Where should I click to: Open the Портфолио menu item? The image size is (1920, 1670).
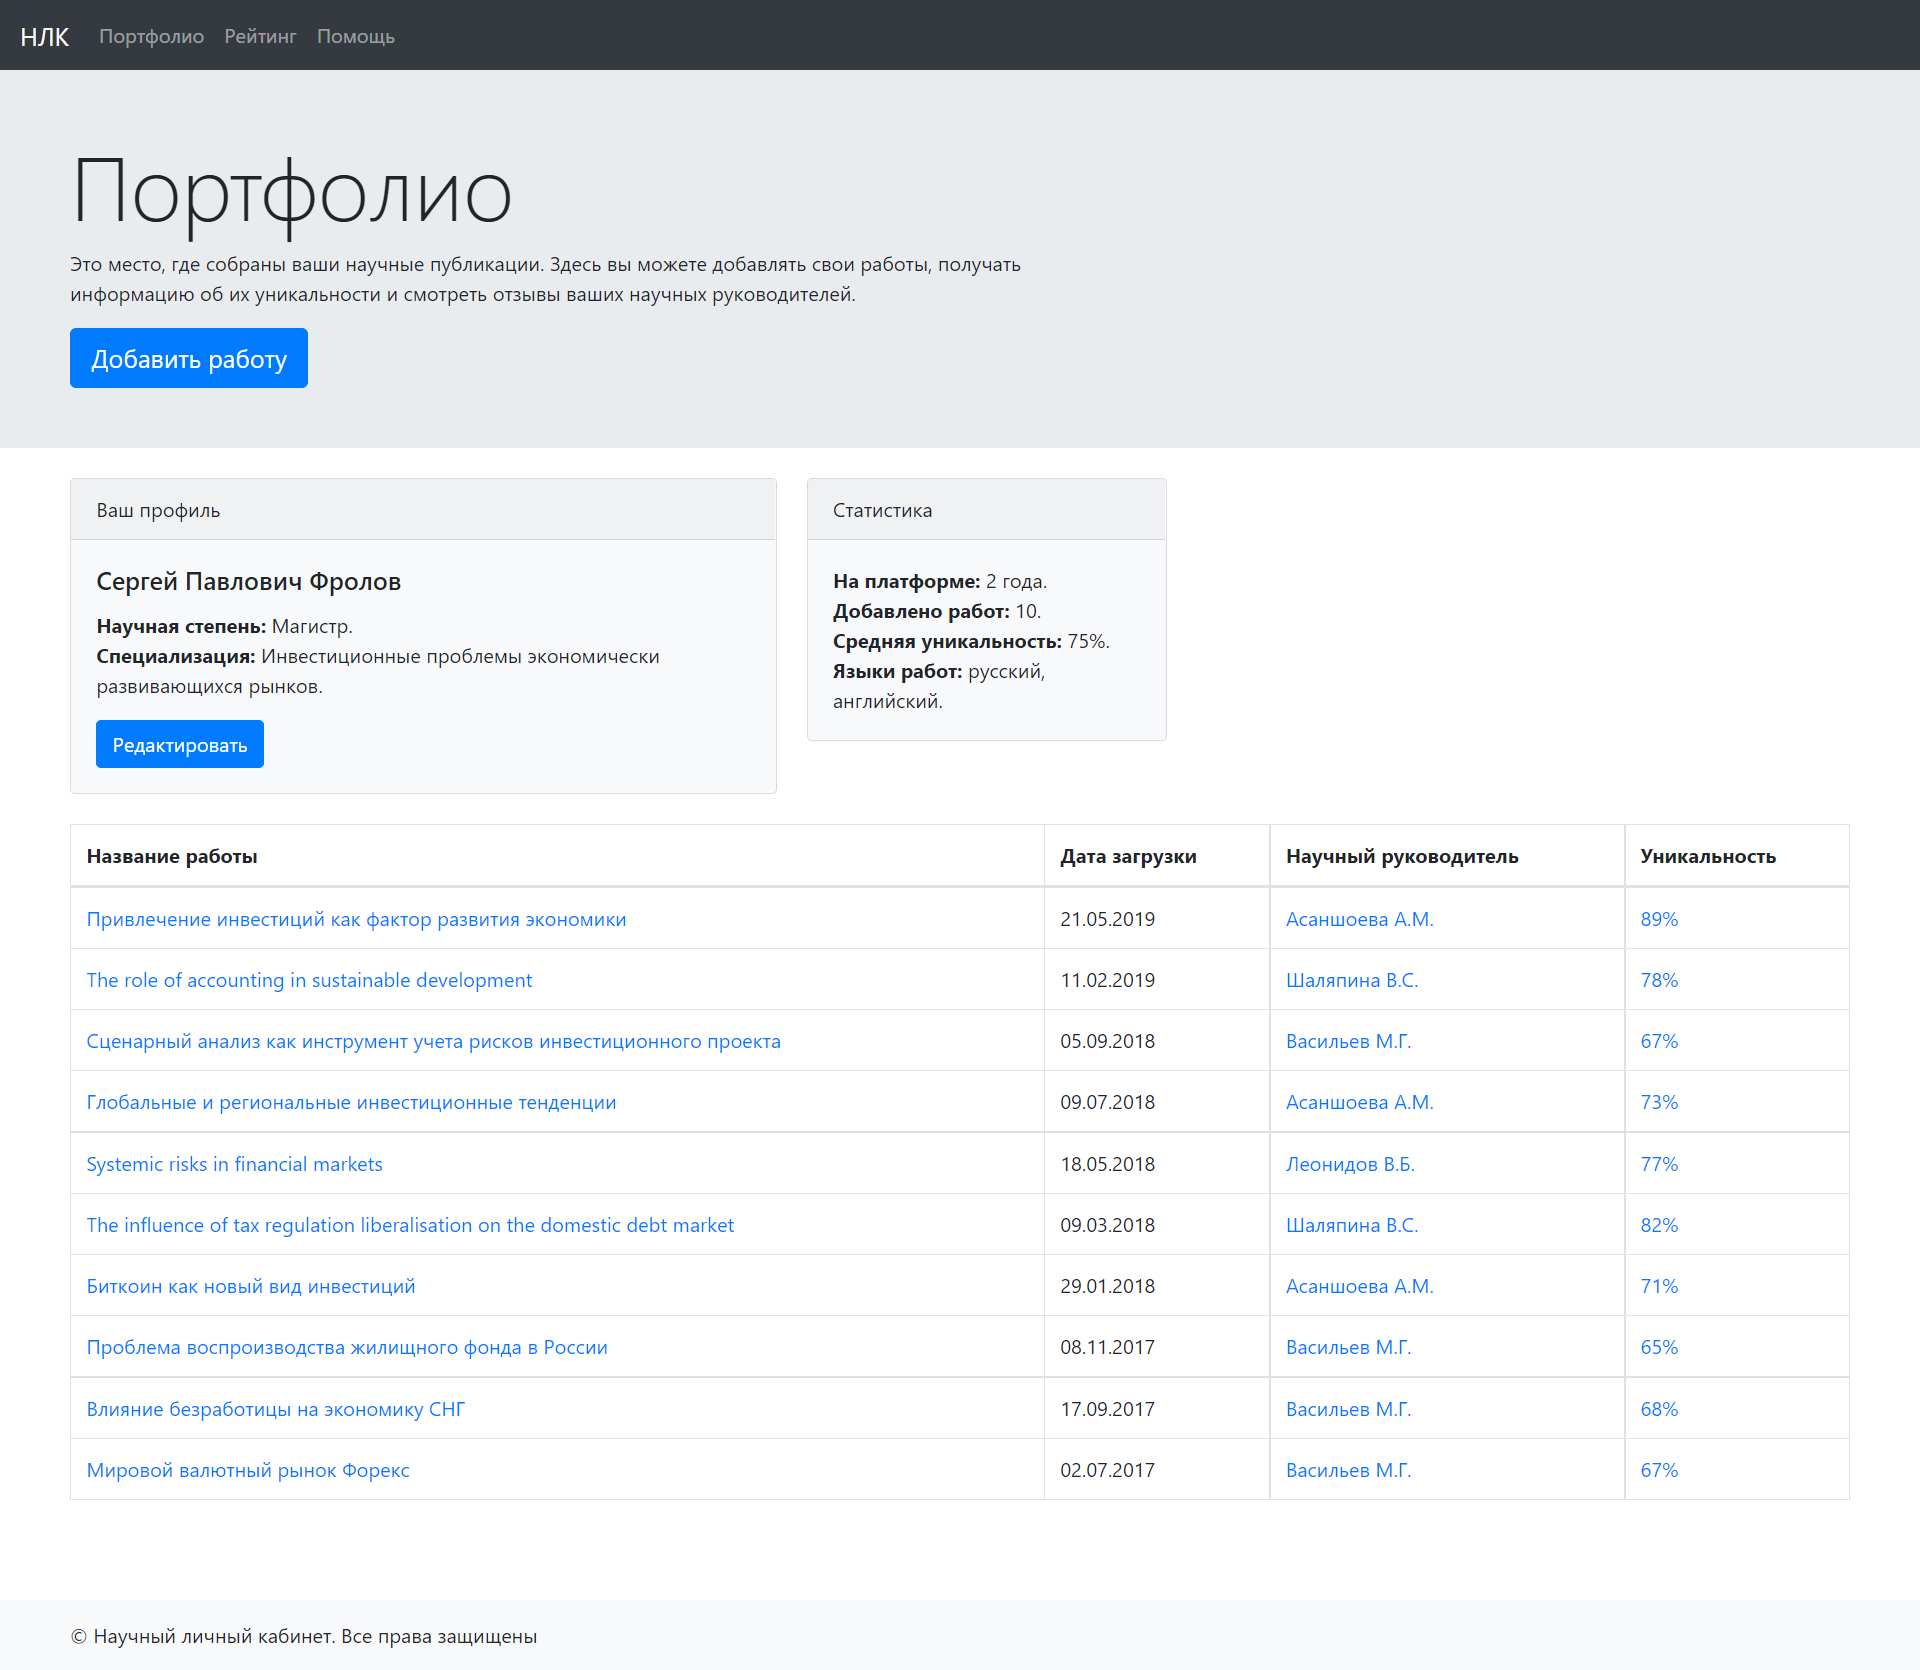coord(151,37)
